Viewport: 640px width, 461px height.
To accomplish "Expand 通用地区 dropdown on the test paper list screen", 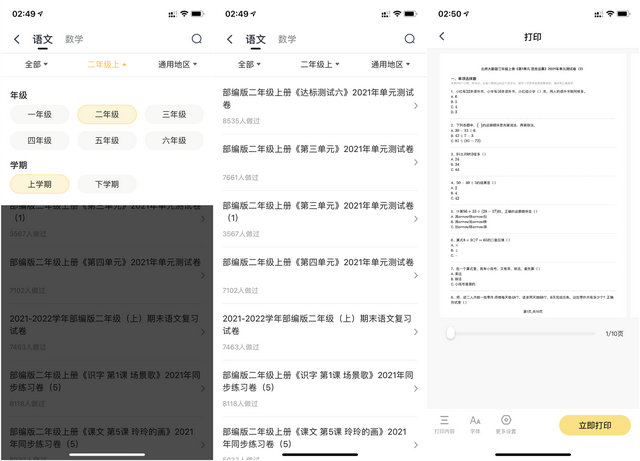I will (x=391, y=64).
